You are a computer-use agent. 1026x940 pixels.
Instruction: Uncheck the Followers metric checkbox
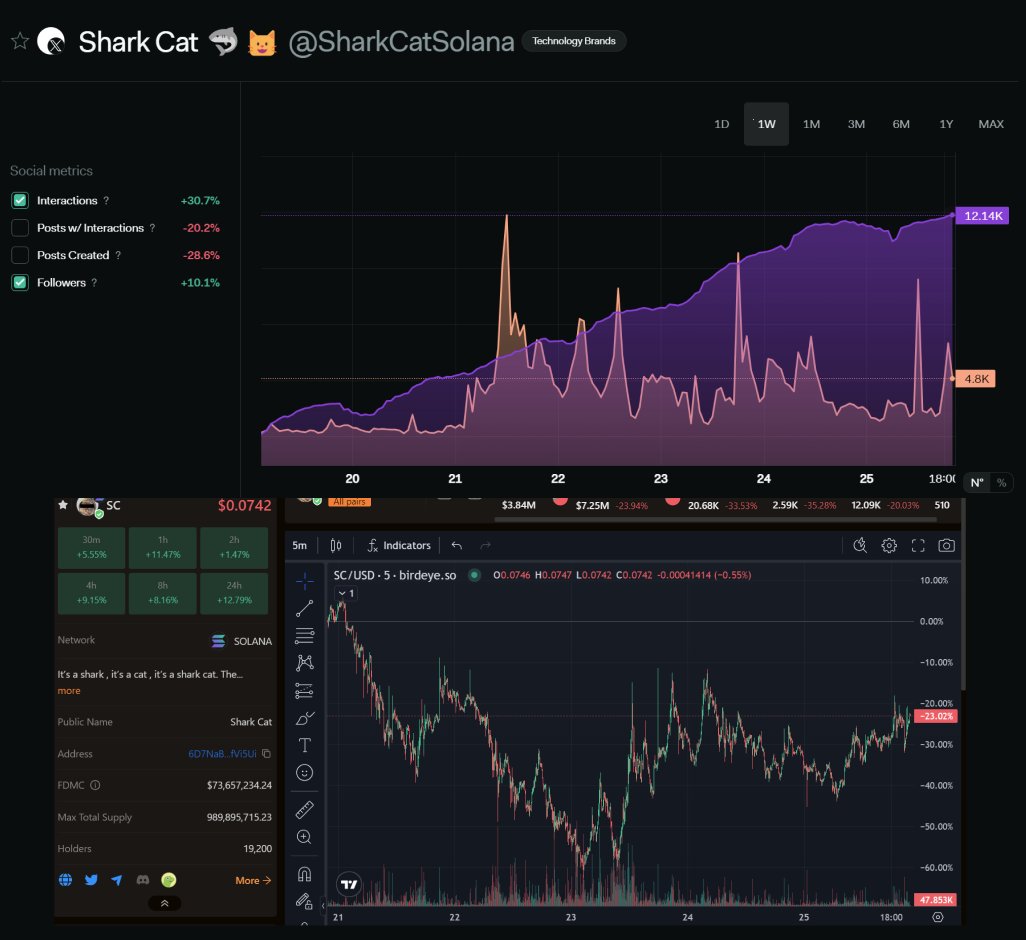[x=20, y=283]
